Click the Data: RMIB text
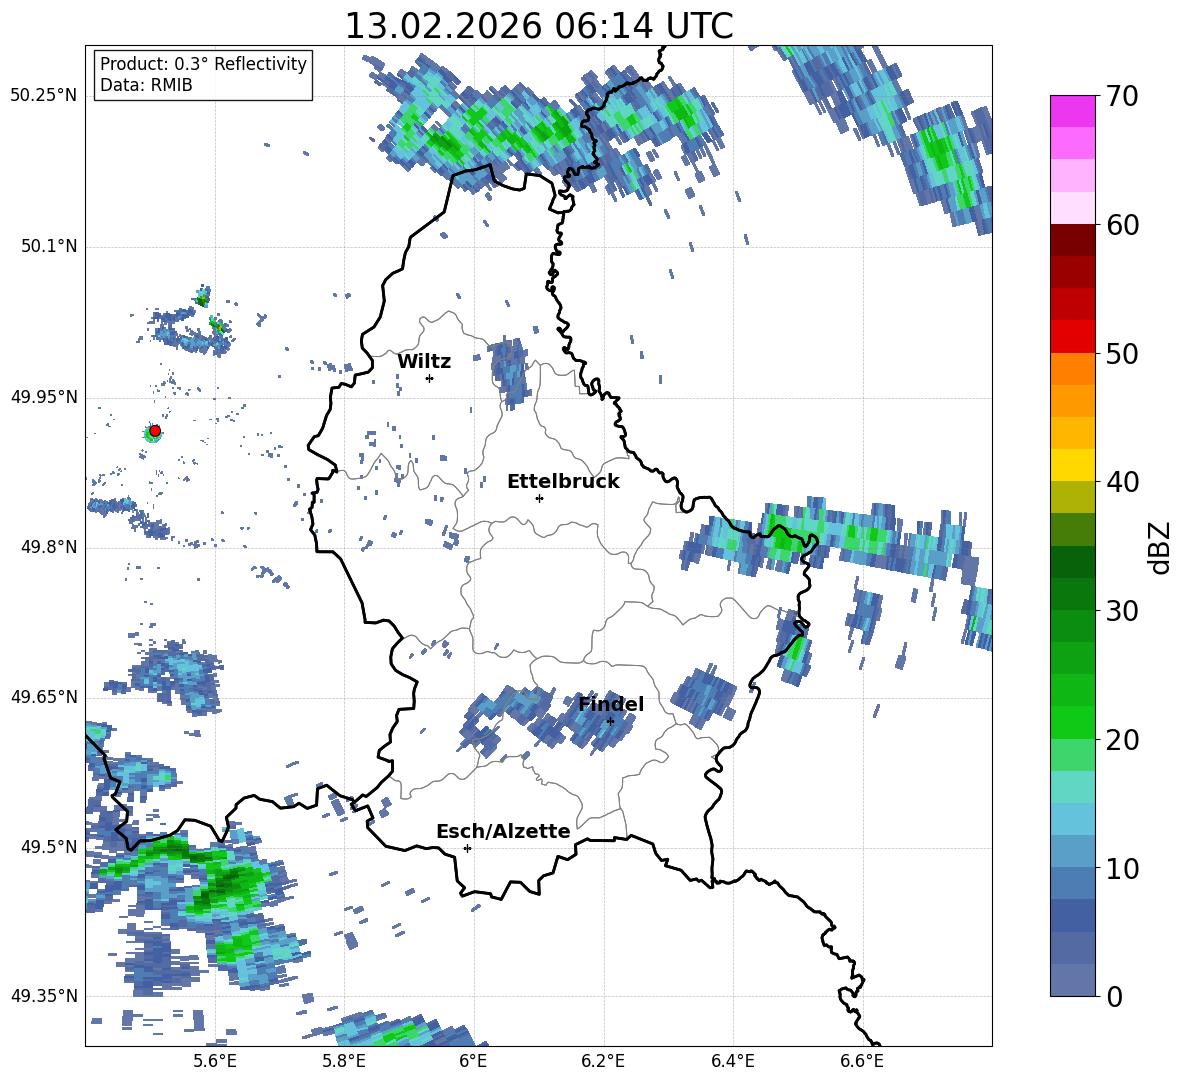1184x1081 pixels. tap(146, 85)
